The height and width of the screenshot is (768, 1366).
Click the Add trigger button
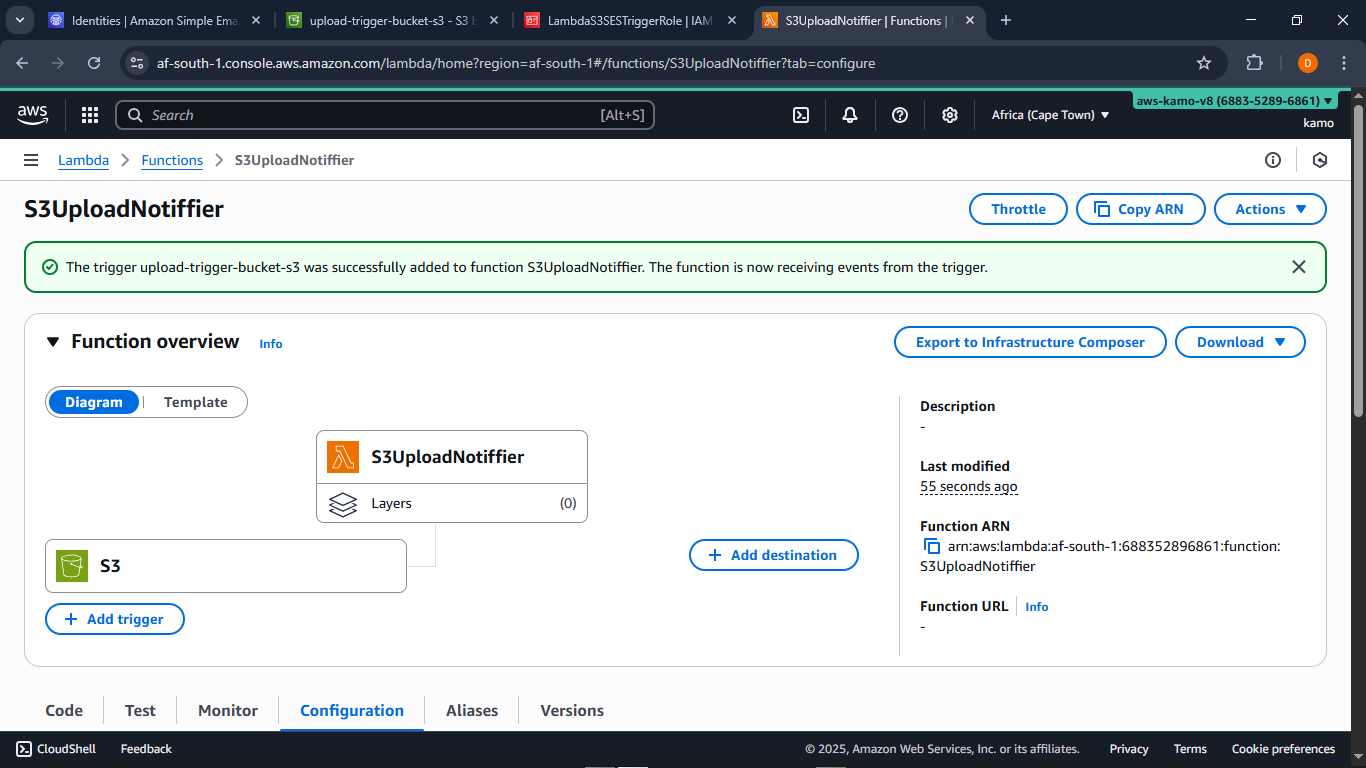pyautogui.click(x=114, y=619)
